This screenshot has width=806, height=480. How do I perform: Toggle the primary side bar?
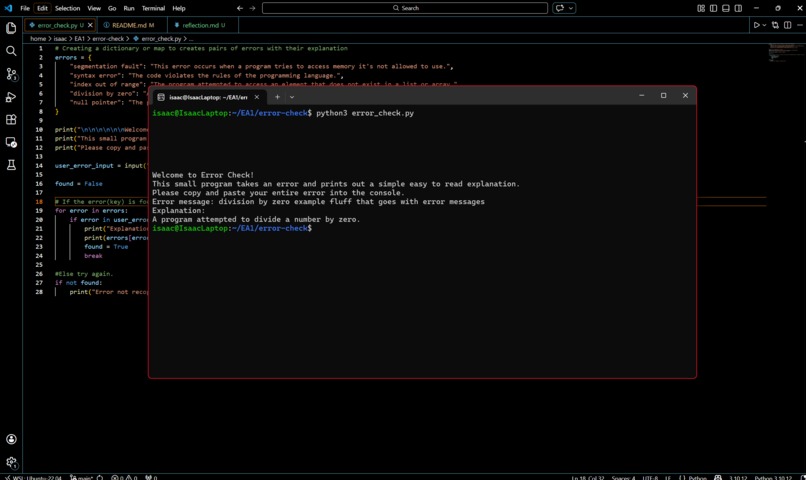coord(713,8)
